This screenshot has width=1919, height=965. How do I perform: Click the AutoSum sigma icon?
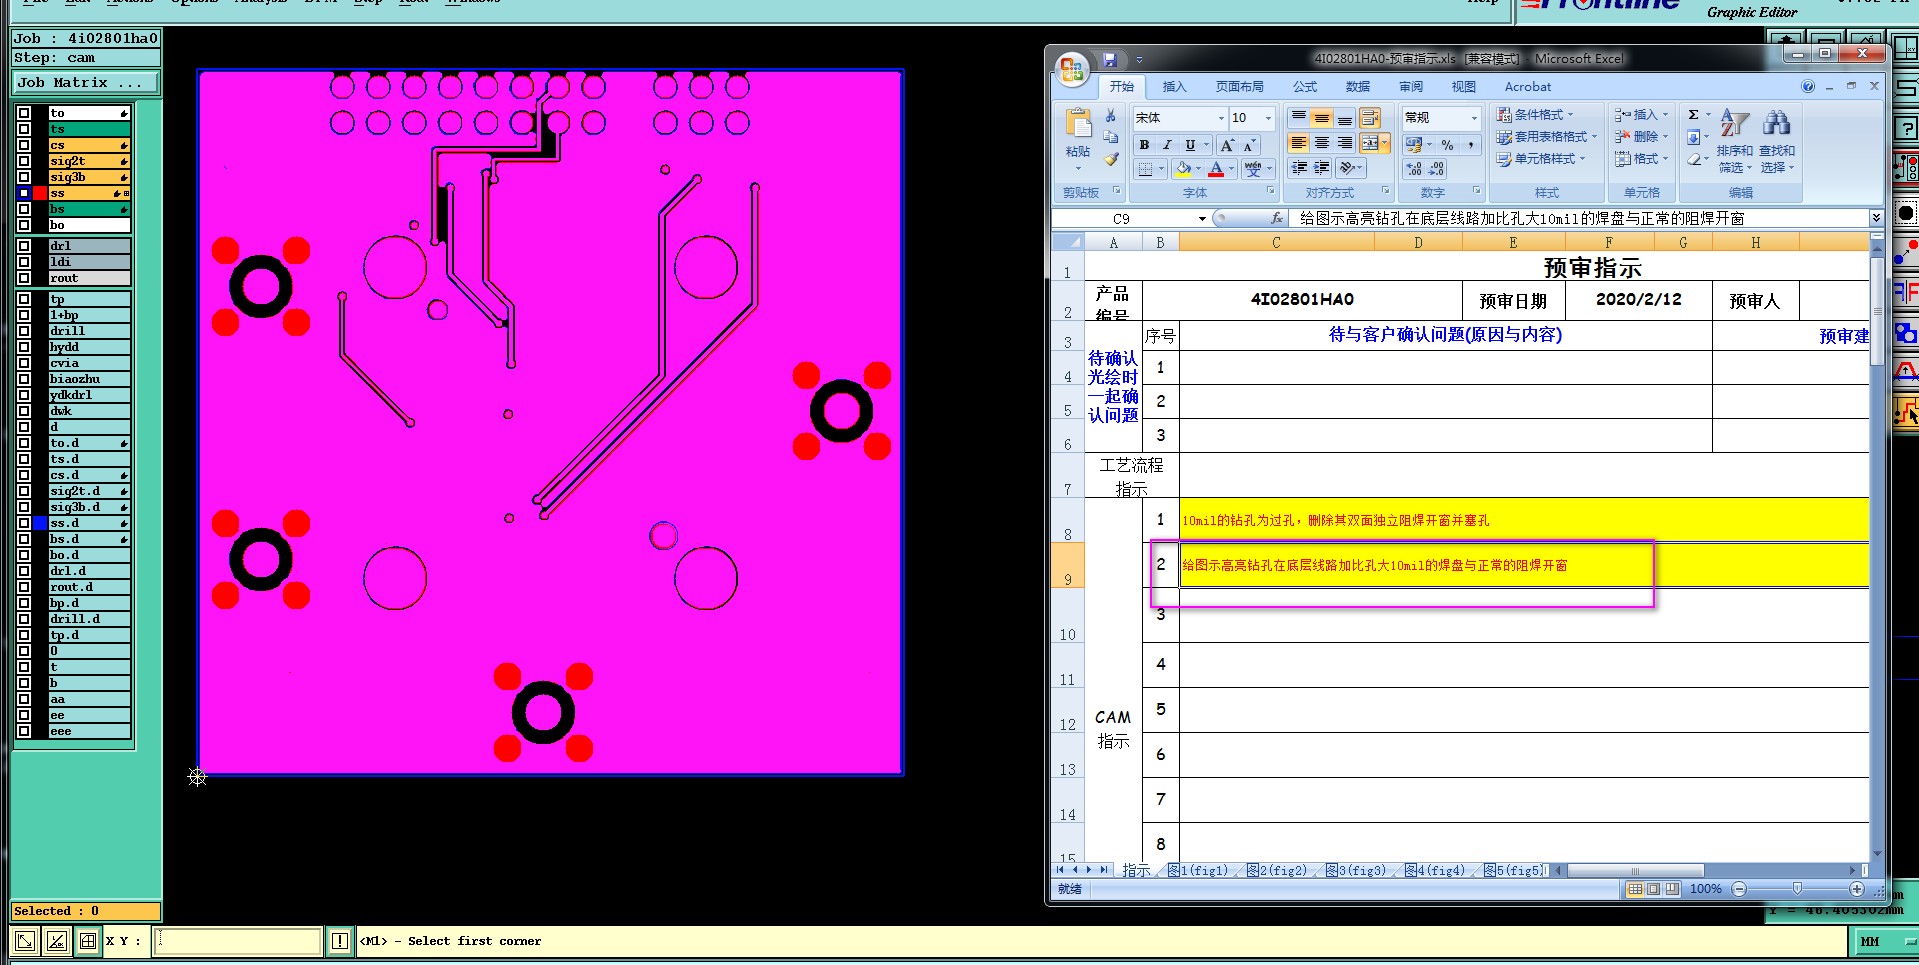(x=1693, y=115)
